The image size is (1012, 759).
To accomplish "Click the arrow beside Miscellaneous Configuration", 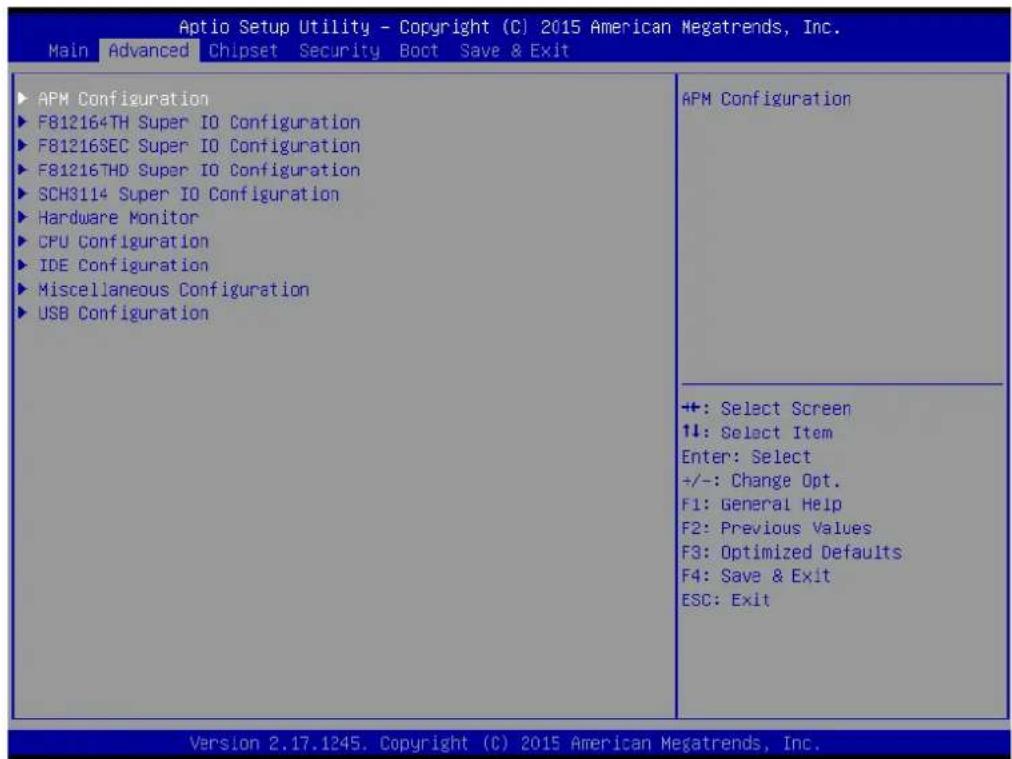I will pyautogui.click(x=23, y=289).
